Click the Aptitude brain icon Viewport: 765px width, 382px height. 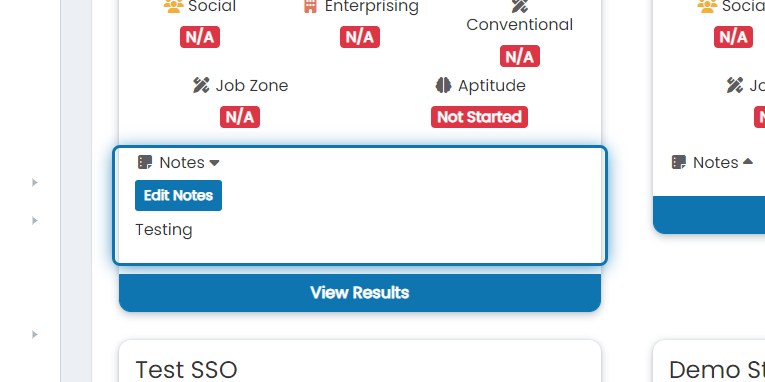(443, 85)
